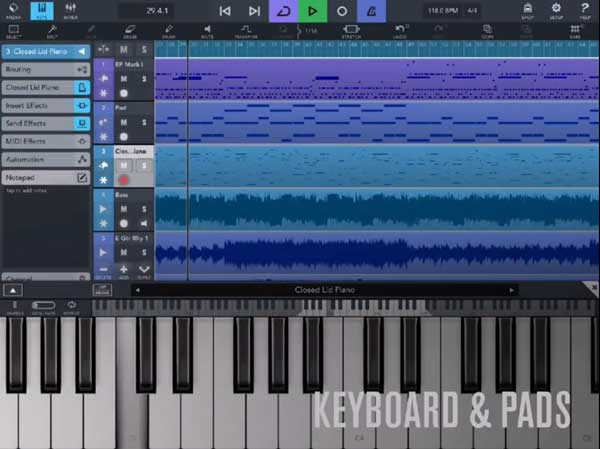Open the Shop icon

[x=527, y=11]
